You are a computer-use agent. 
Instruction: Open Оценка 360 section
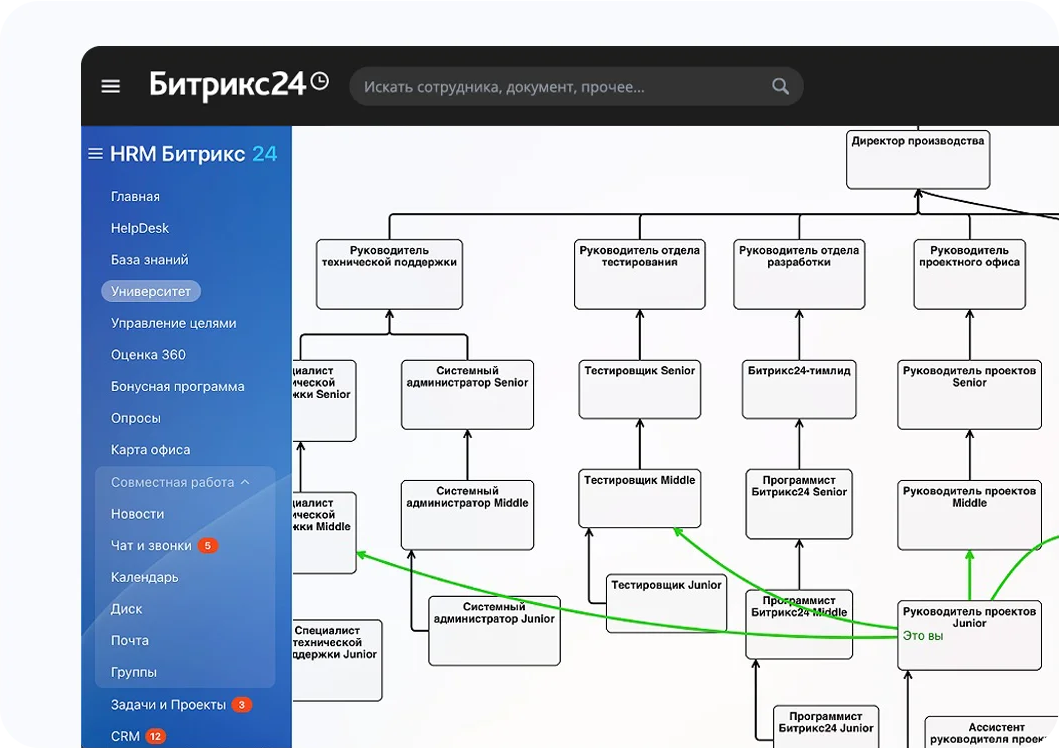click(148, 355)
